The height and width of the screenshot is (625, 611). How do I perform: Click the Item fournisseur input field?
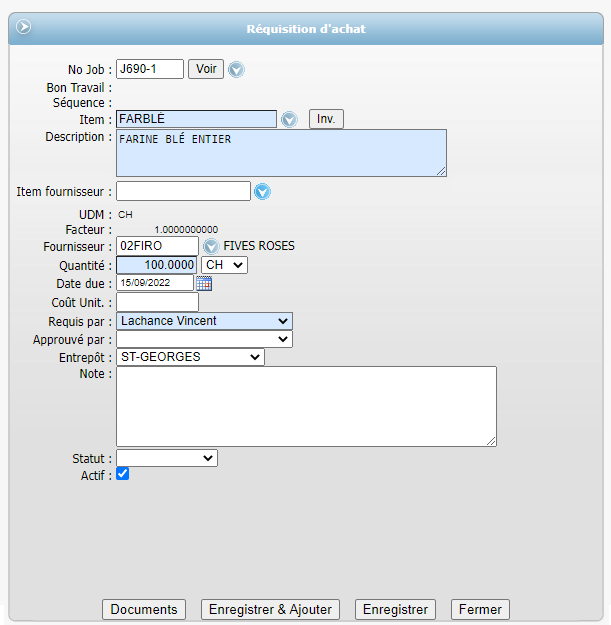pos(183,191)
